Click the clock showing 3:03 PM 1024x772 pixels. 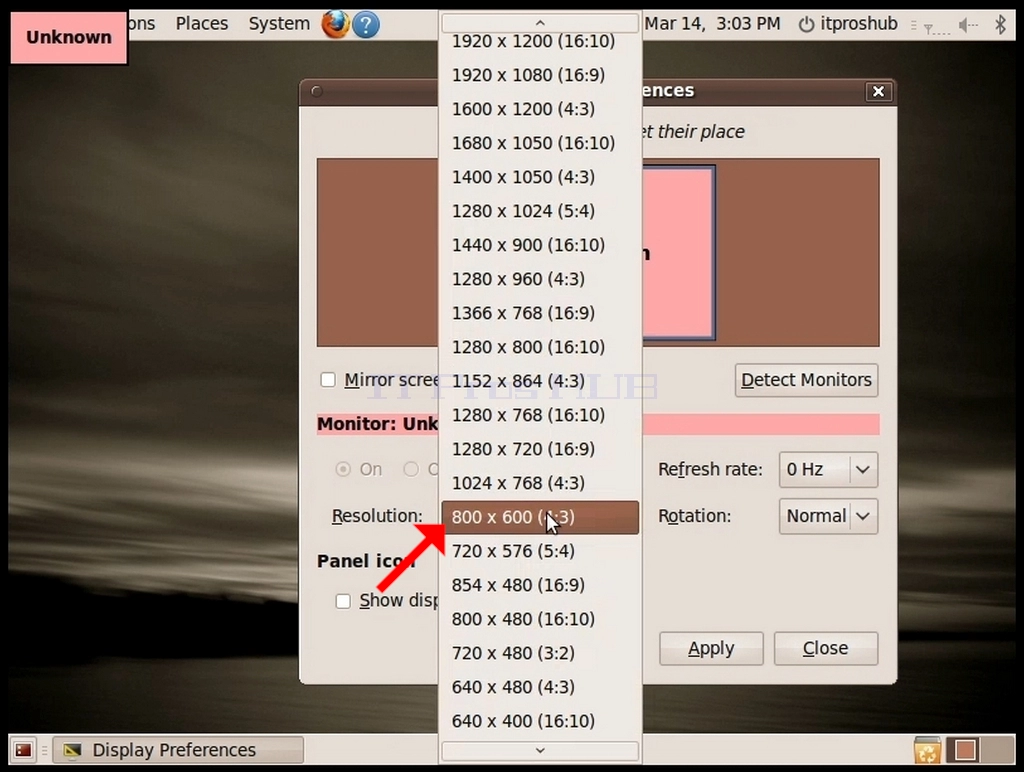point(712,24)
